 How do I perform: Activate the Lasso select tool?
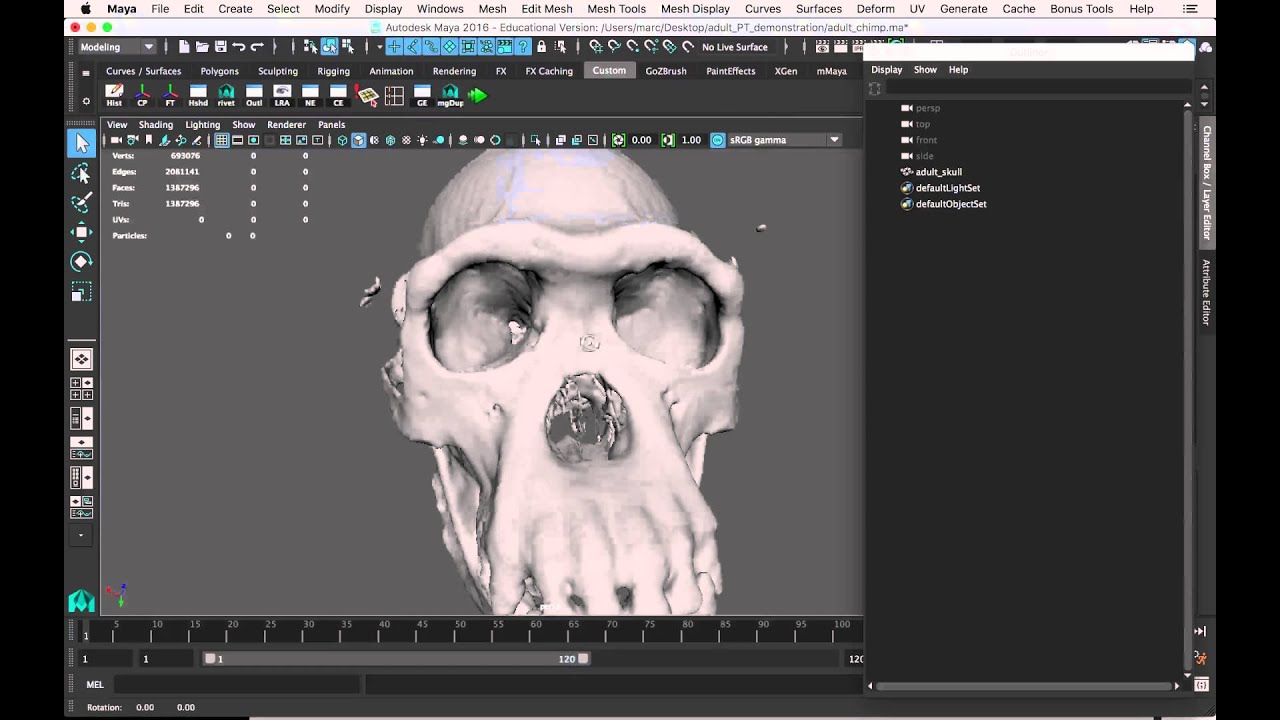click(x=81, y=173)
